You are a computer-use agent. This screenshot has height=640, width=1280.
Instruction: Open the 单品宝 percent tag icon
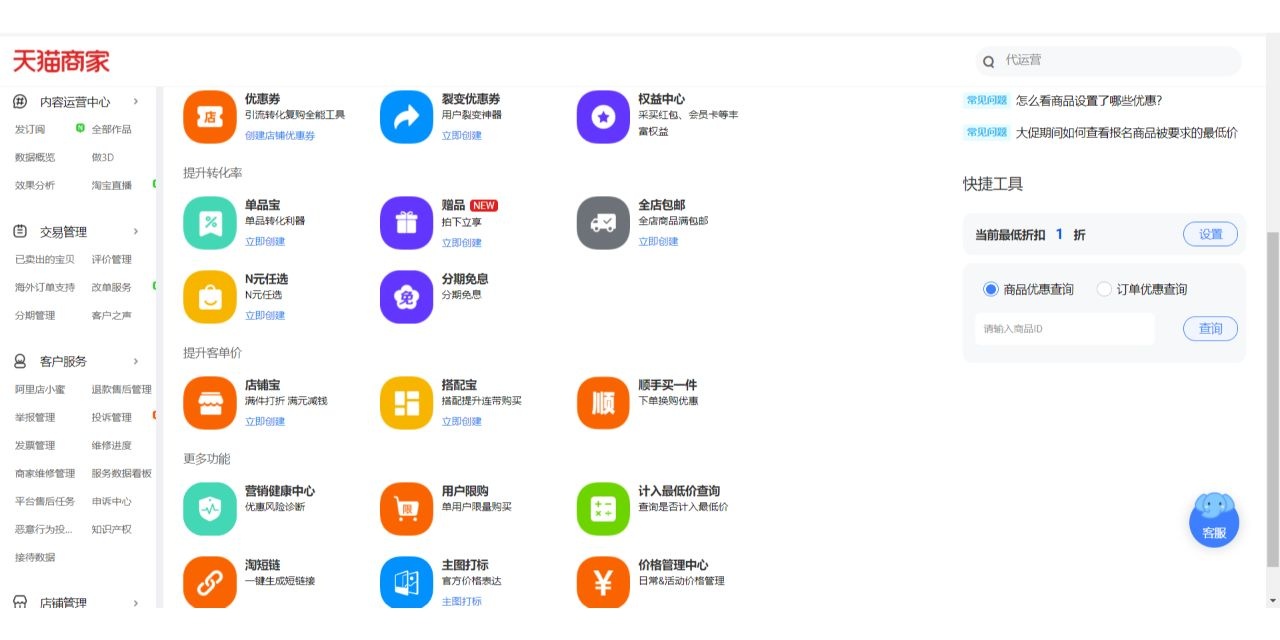click(x=210, y=223)
